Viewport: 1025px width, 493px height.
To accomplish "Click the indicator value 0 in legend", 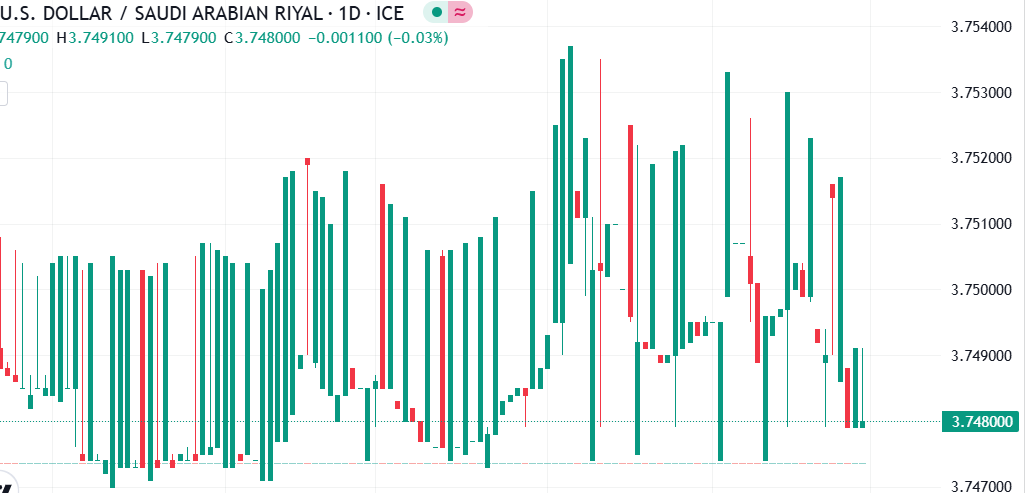I will click(x=8, y=64).
